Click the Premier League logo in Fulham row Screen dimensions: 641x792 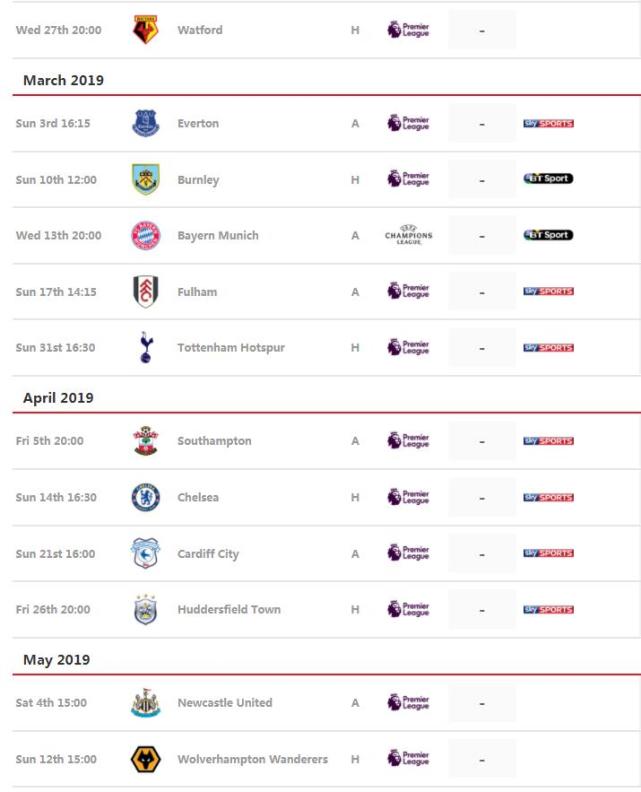[408, 292]
